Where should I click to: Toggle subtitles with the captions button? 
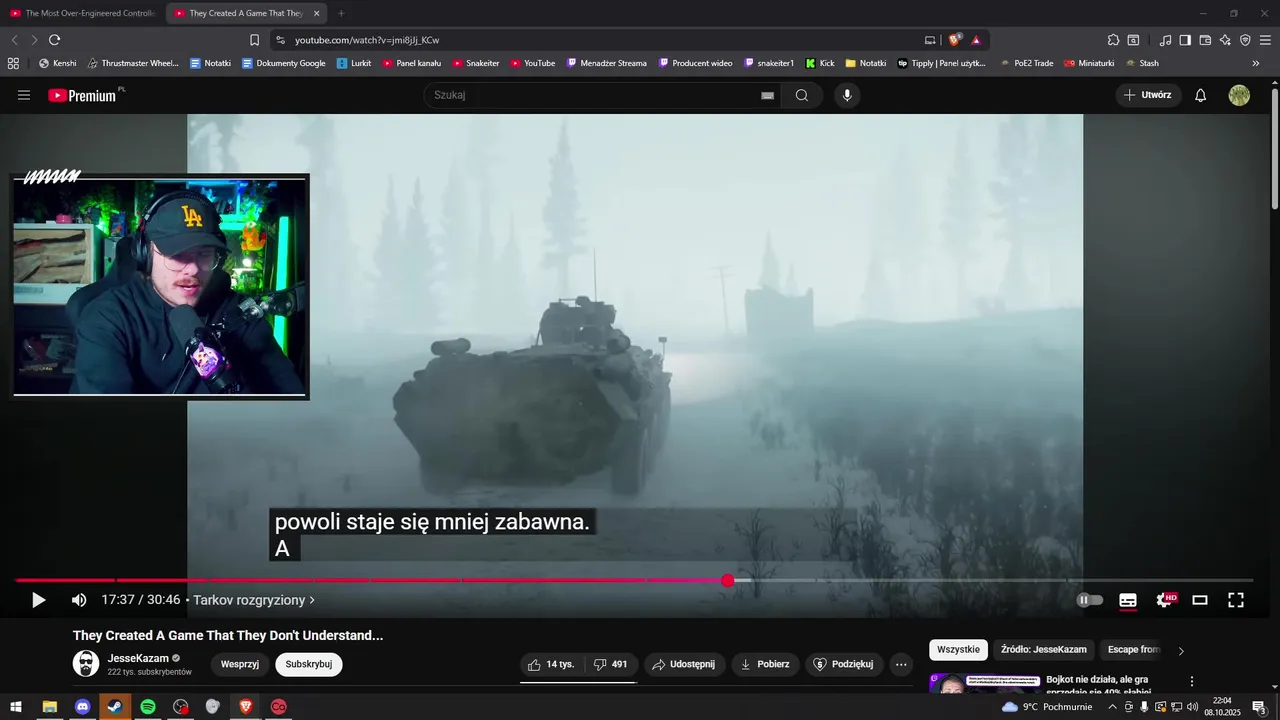(1128, 600)
